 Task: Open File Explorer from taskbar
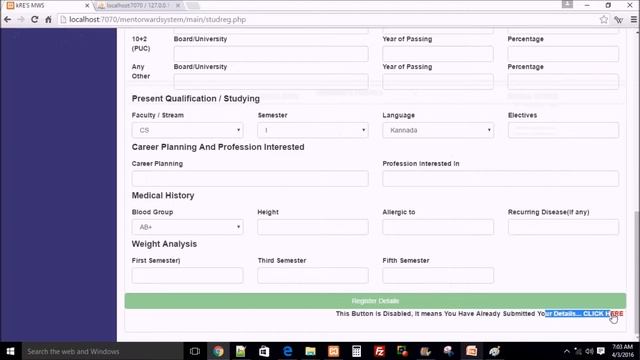310,351
